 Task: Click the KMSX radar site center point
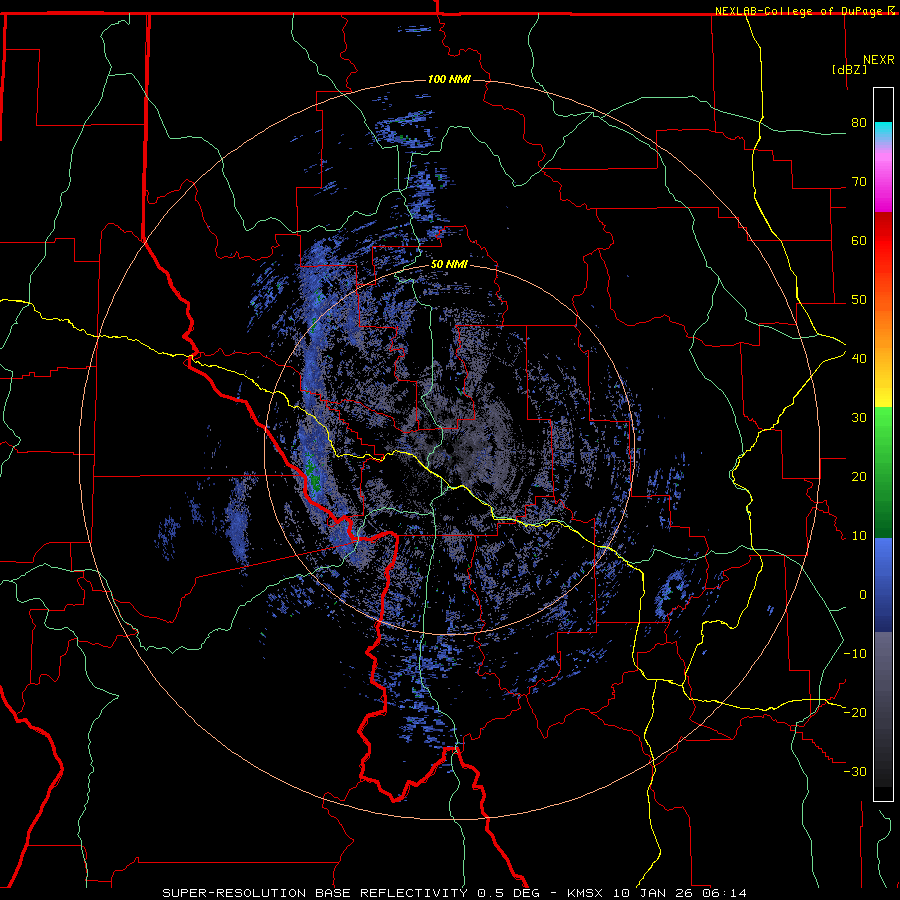(x=449, y=449)
